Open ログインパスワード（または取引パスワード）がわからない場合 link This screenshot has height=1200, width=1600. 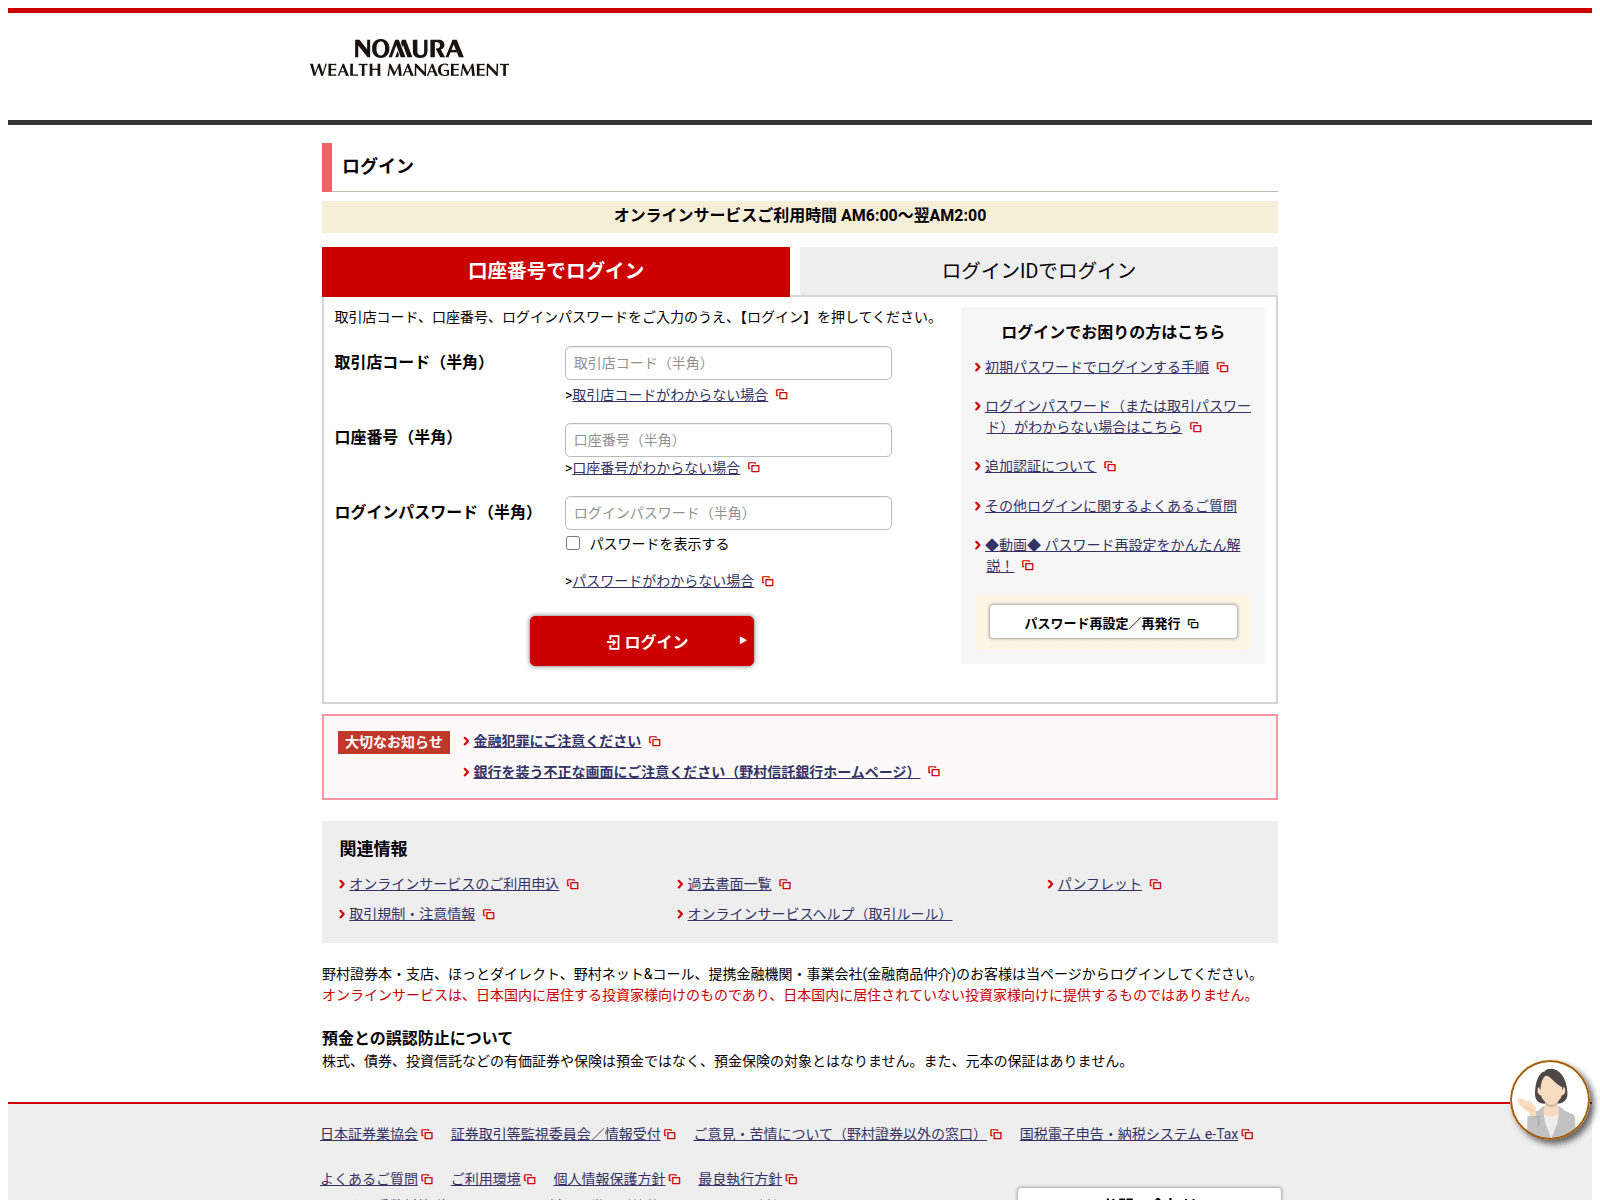click(x=1117, y=416)
